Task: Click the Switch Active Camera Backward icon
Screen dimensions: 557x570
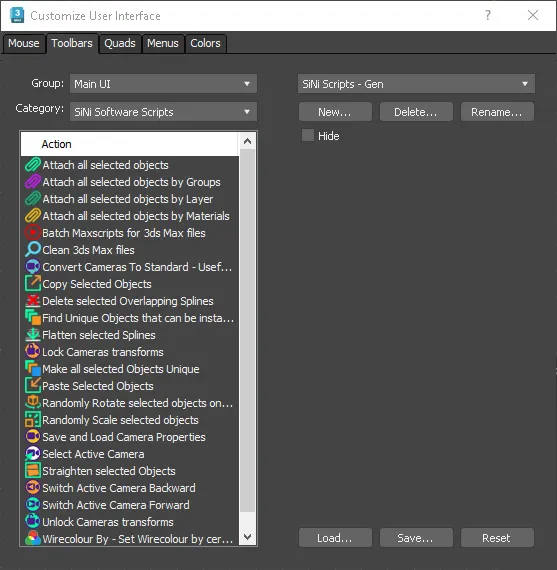Action: coord(33,487)
